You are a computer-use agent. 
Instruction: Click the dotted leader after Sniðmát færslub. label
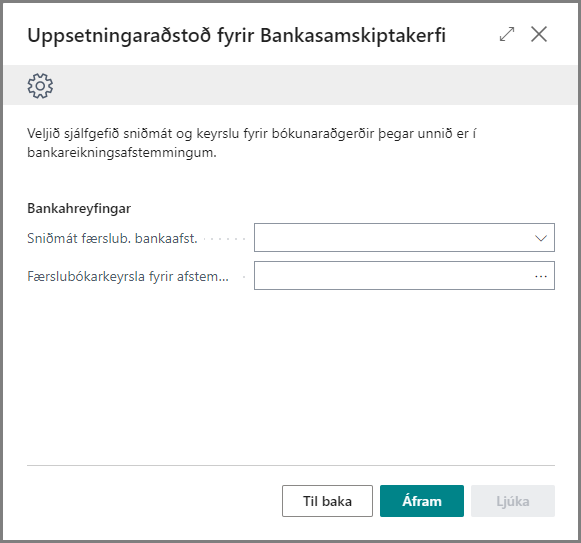click(225, 239)
